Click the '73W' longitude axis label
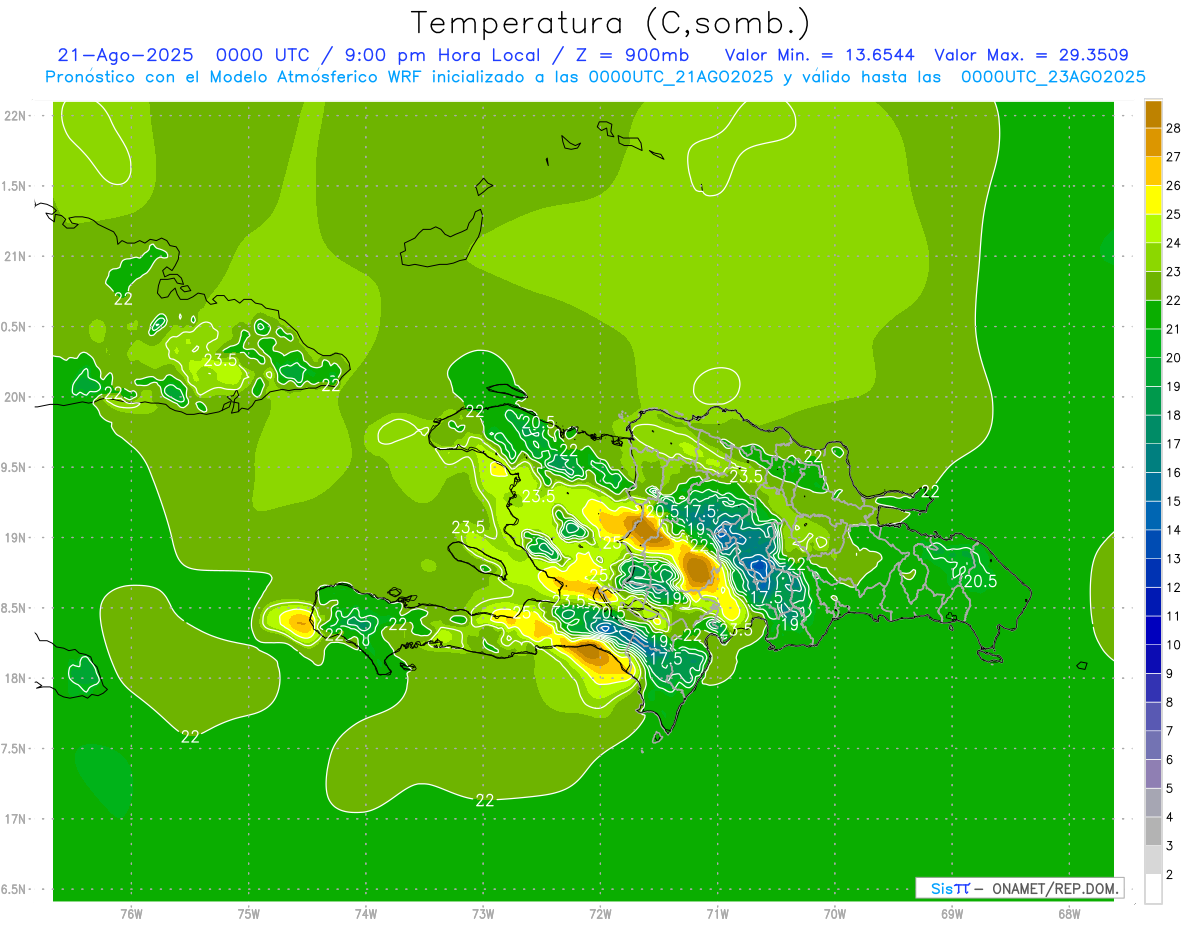 pyautogui.click(x=483, y=913)
